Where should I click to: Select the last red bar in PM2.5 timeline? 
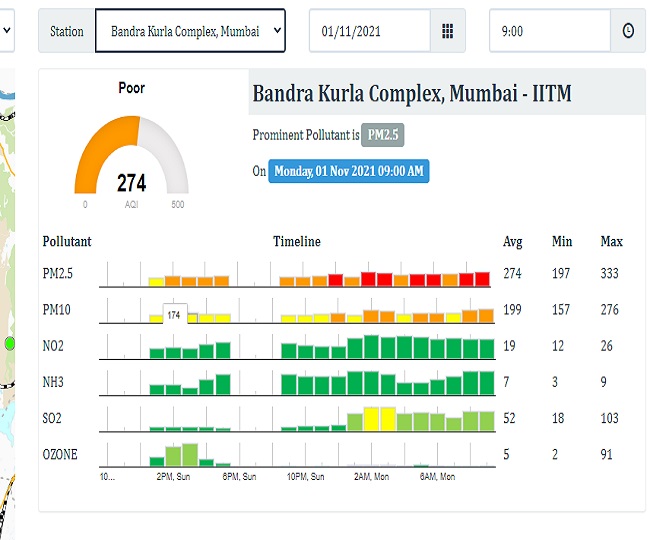coord(483,279)
